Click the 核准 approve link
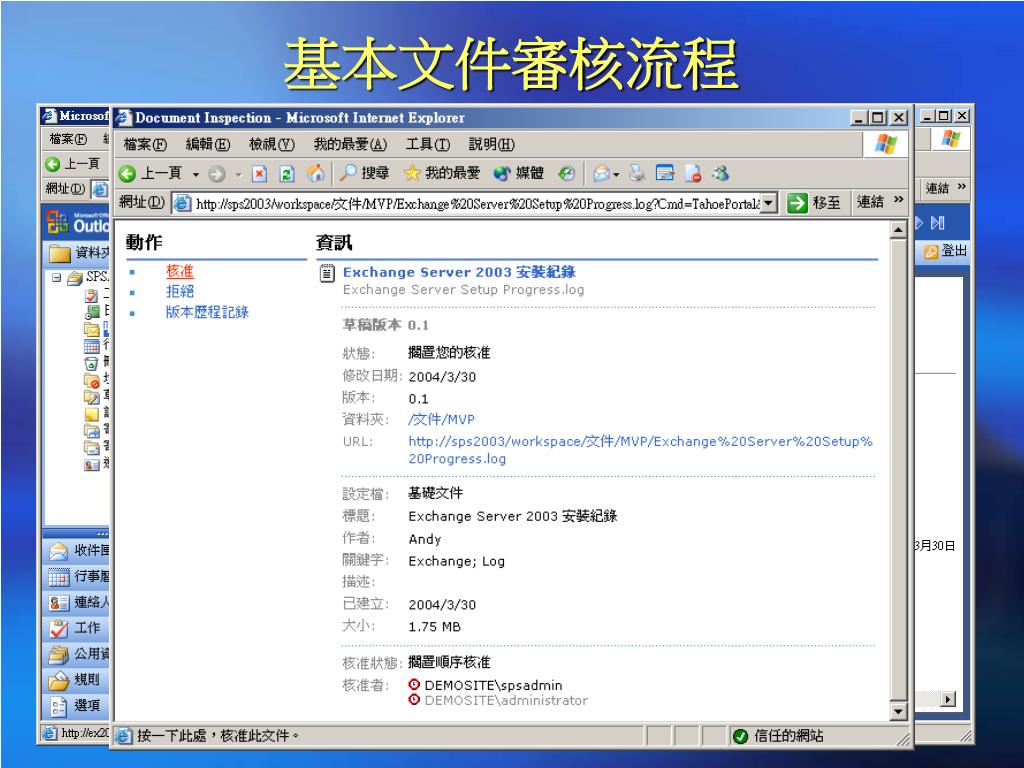Viewport: 1024px width, 768px height. [180, 272]
